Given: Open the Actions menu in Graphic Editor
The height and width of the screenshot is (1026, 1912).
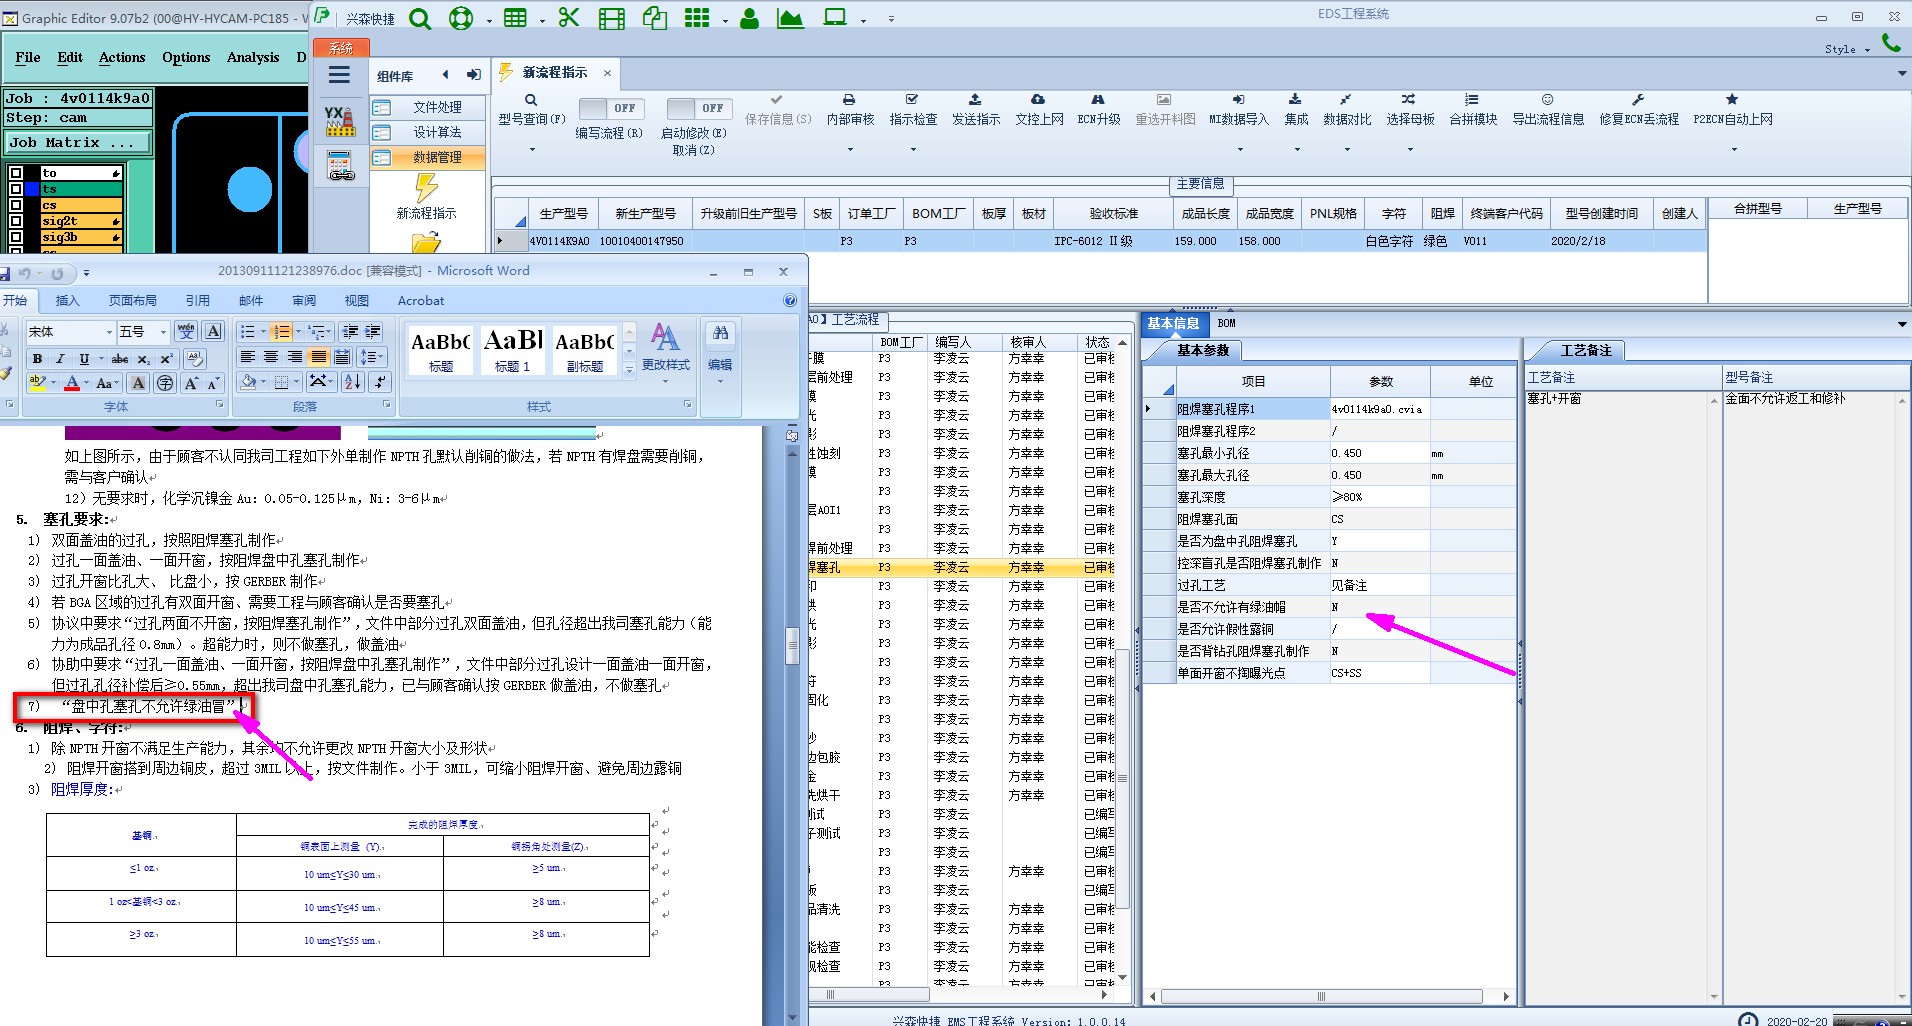Looking at the screenshot, I should [x=122, y=58].
